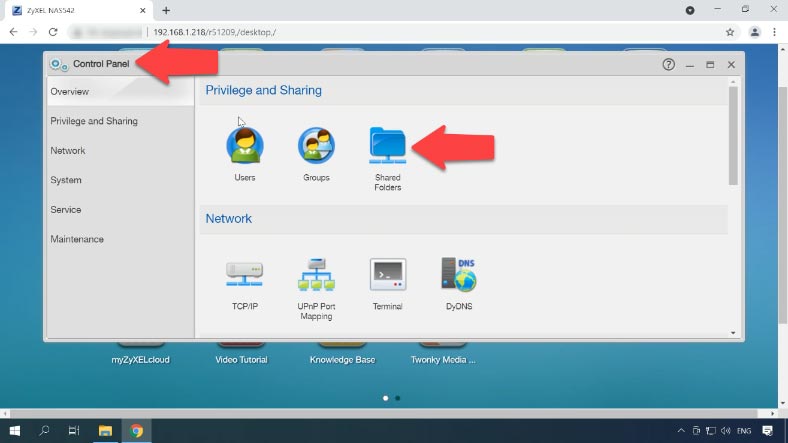
Task: Click the Control Panel scrollbar down arrow
Action: (x=733, y=333)
